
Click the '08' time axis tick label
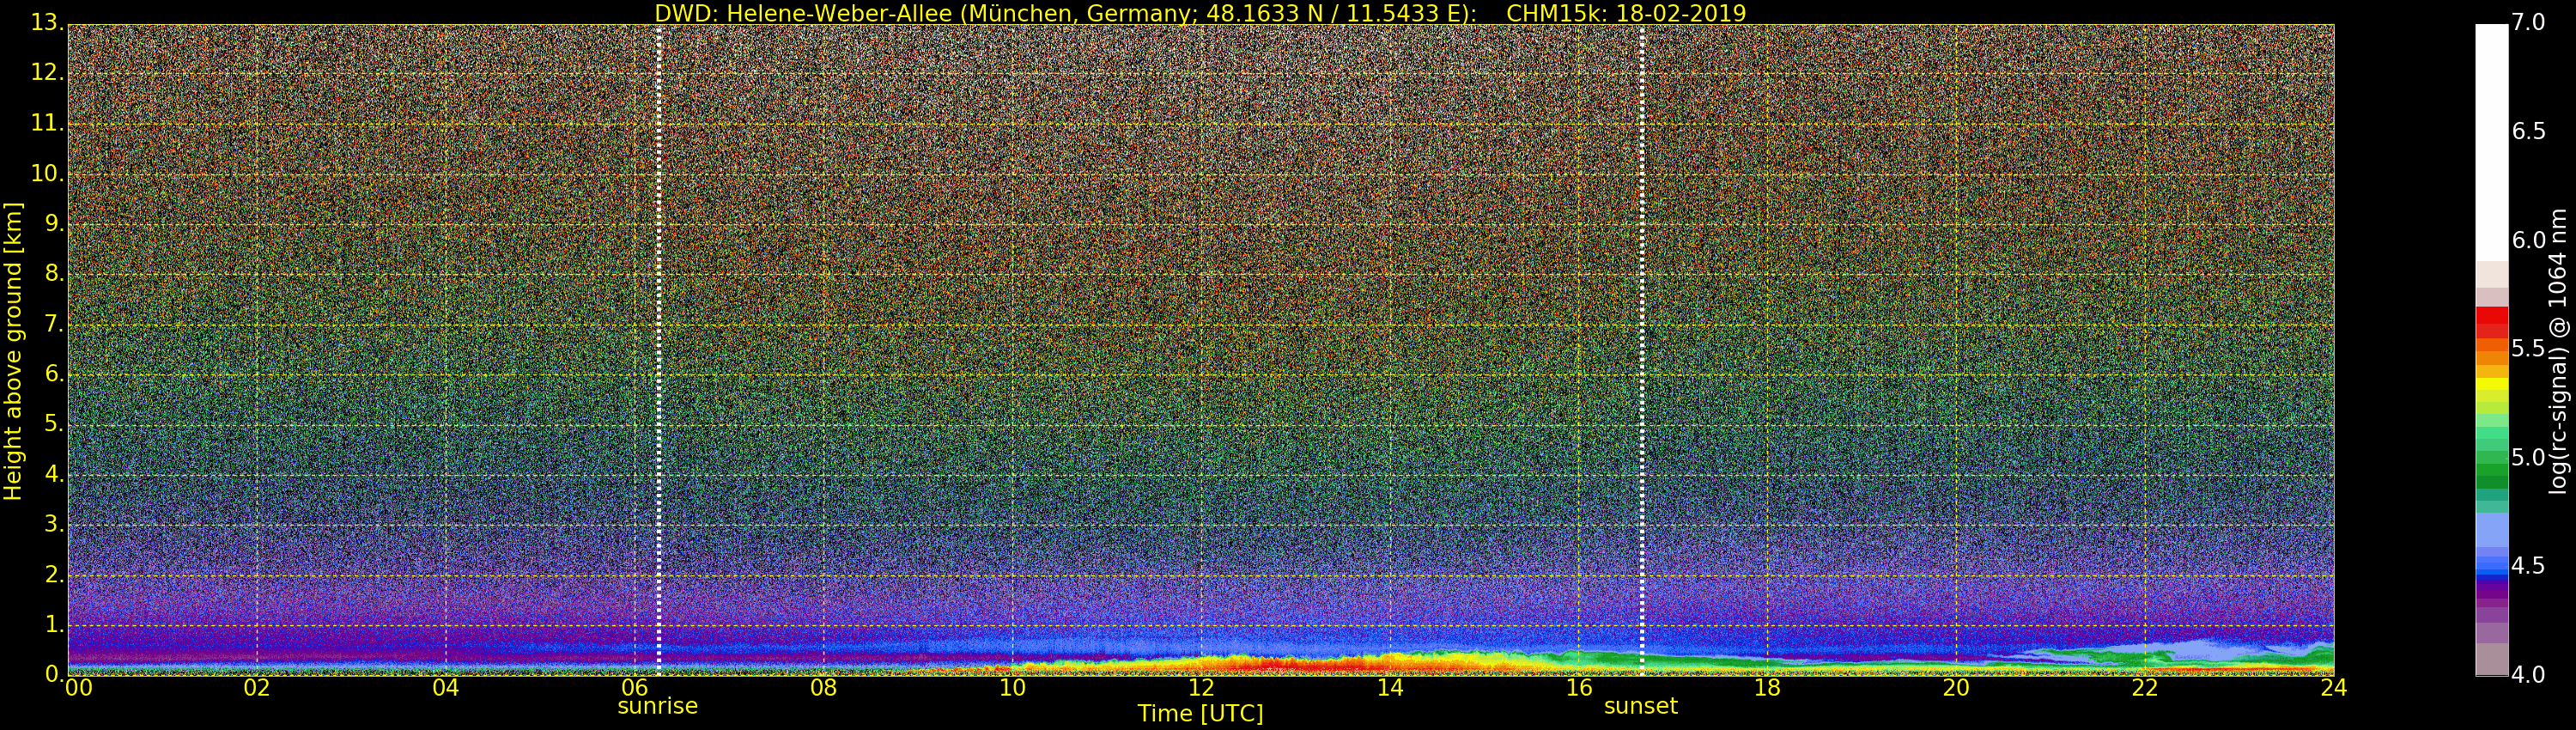(823, 687)
